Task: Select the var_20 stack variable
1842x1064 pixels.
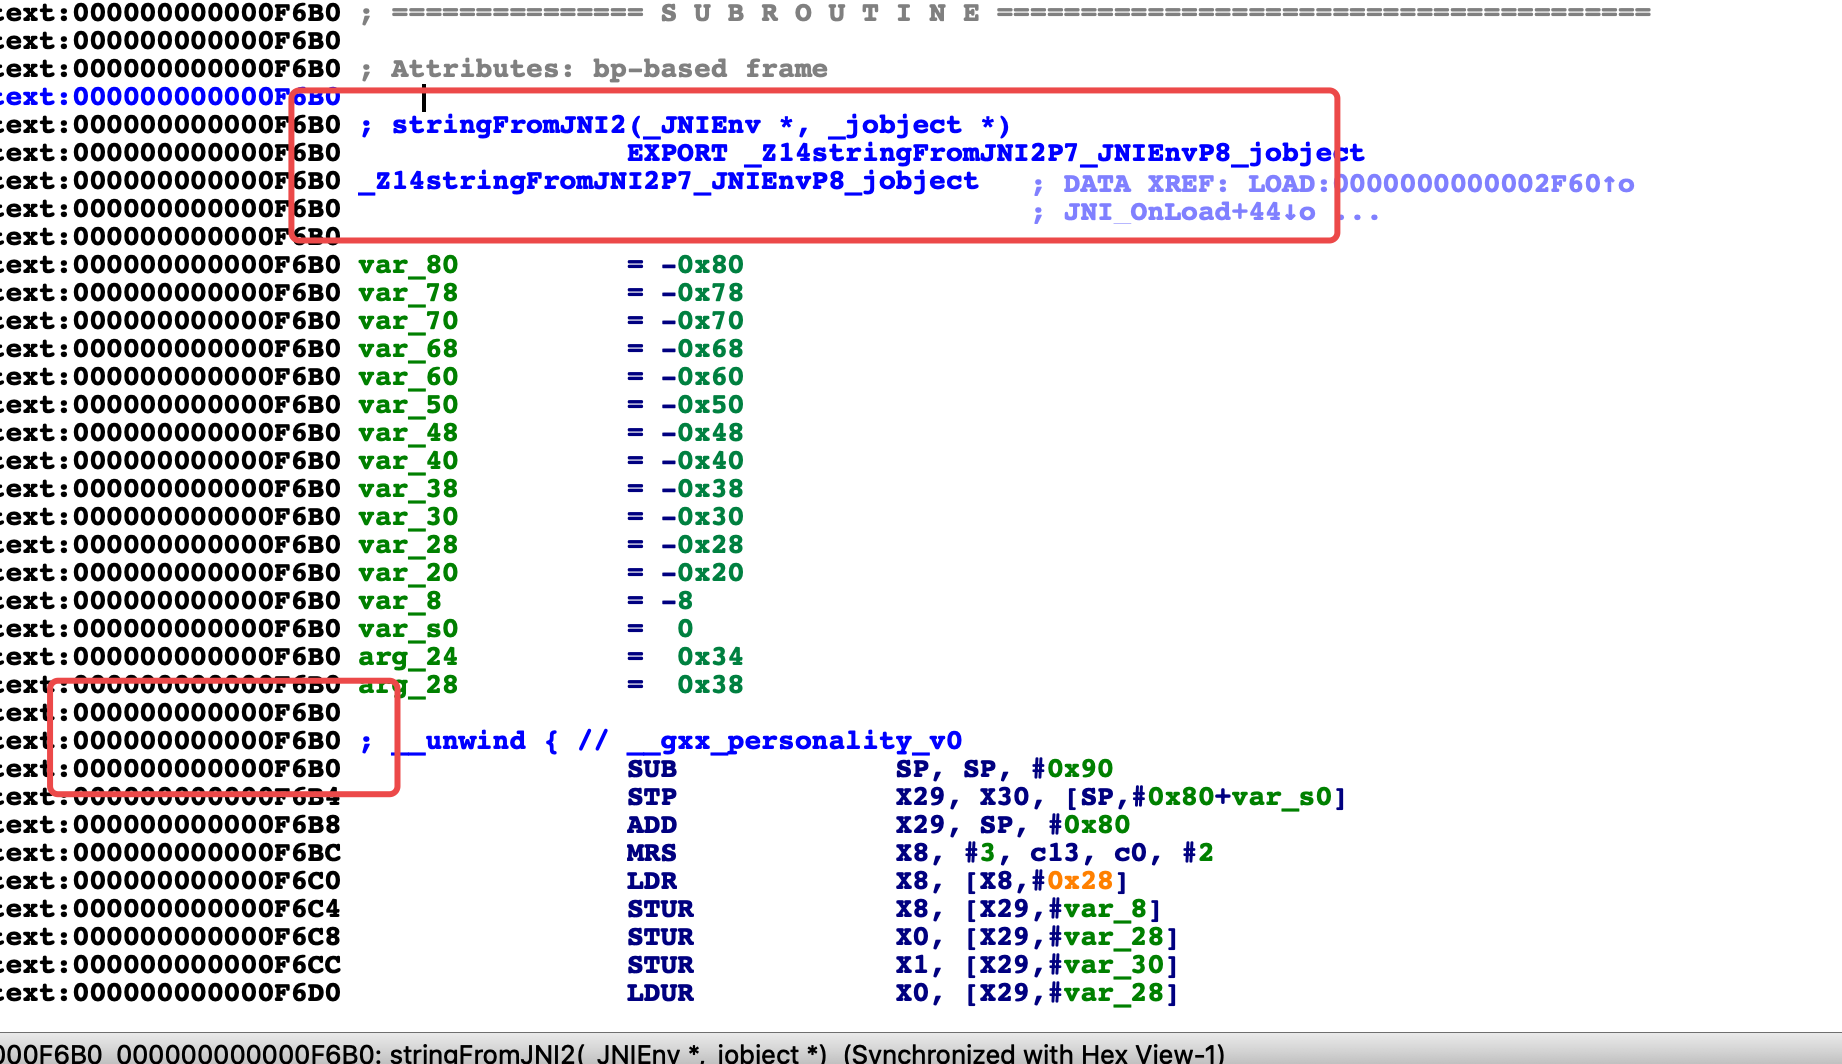Action: [x=408, y=573]
